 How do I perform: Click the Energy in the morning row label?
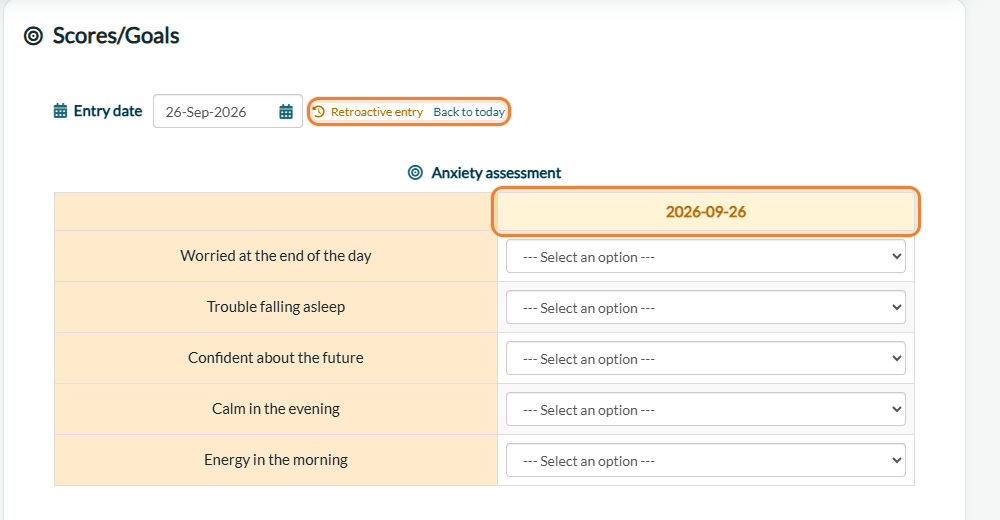276,460
